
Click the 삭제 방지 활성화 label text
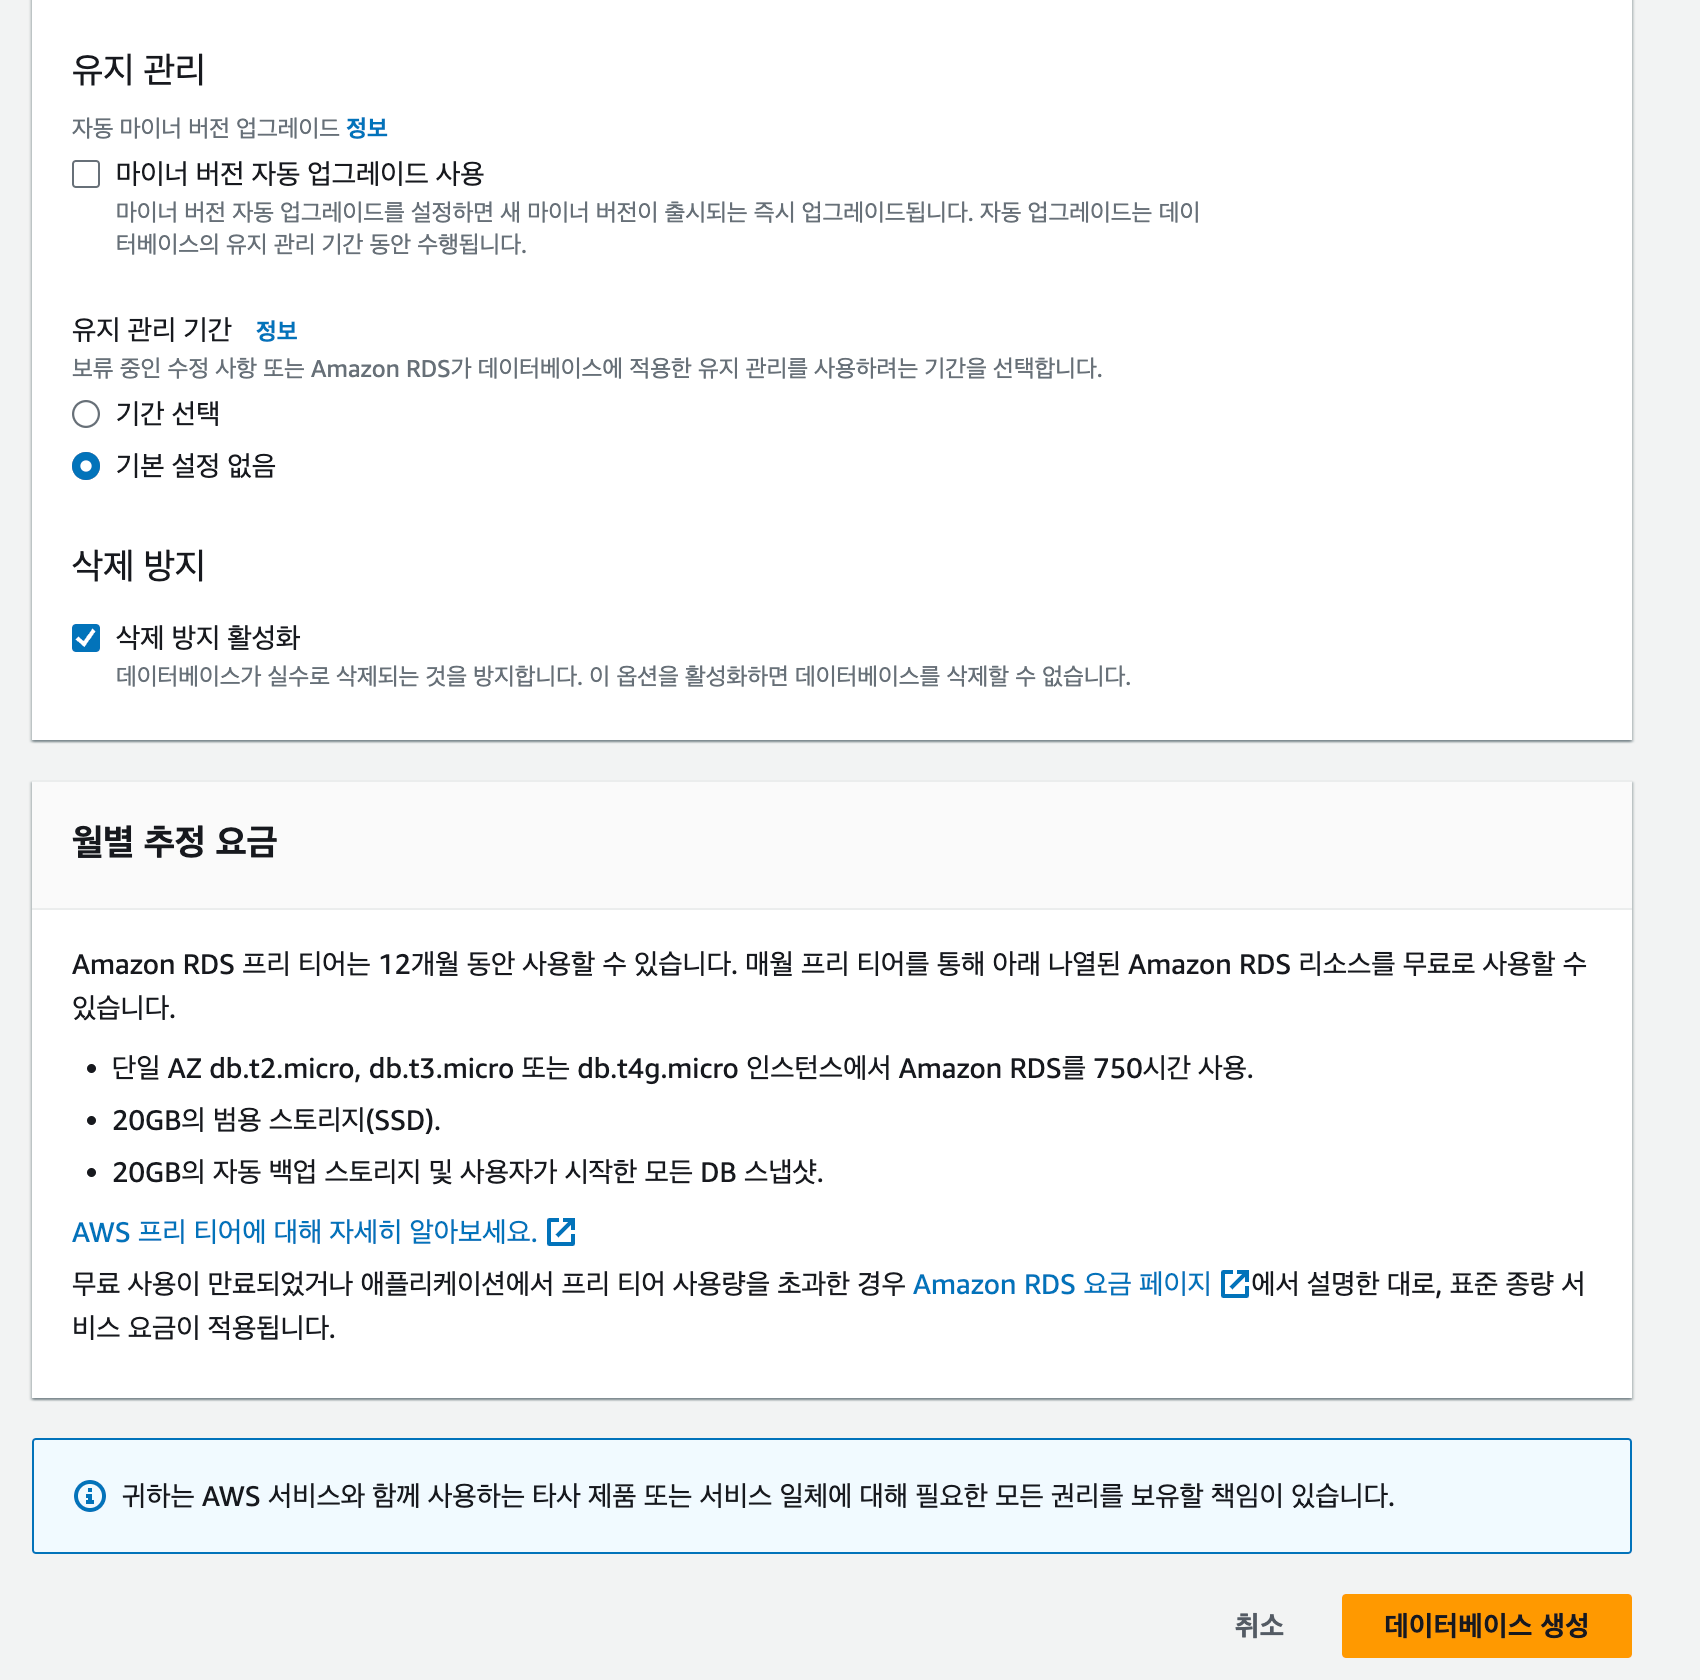pyautogui.click(x=208, y=638)
